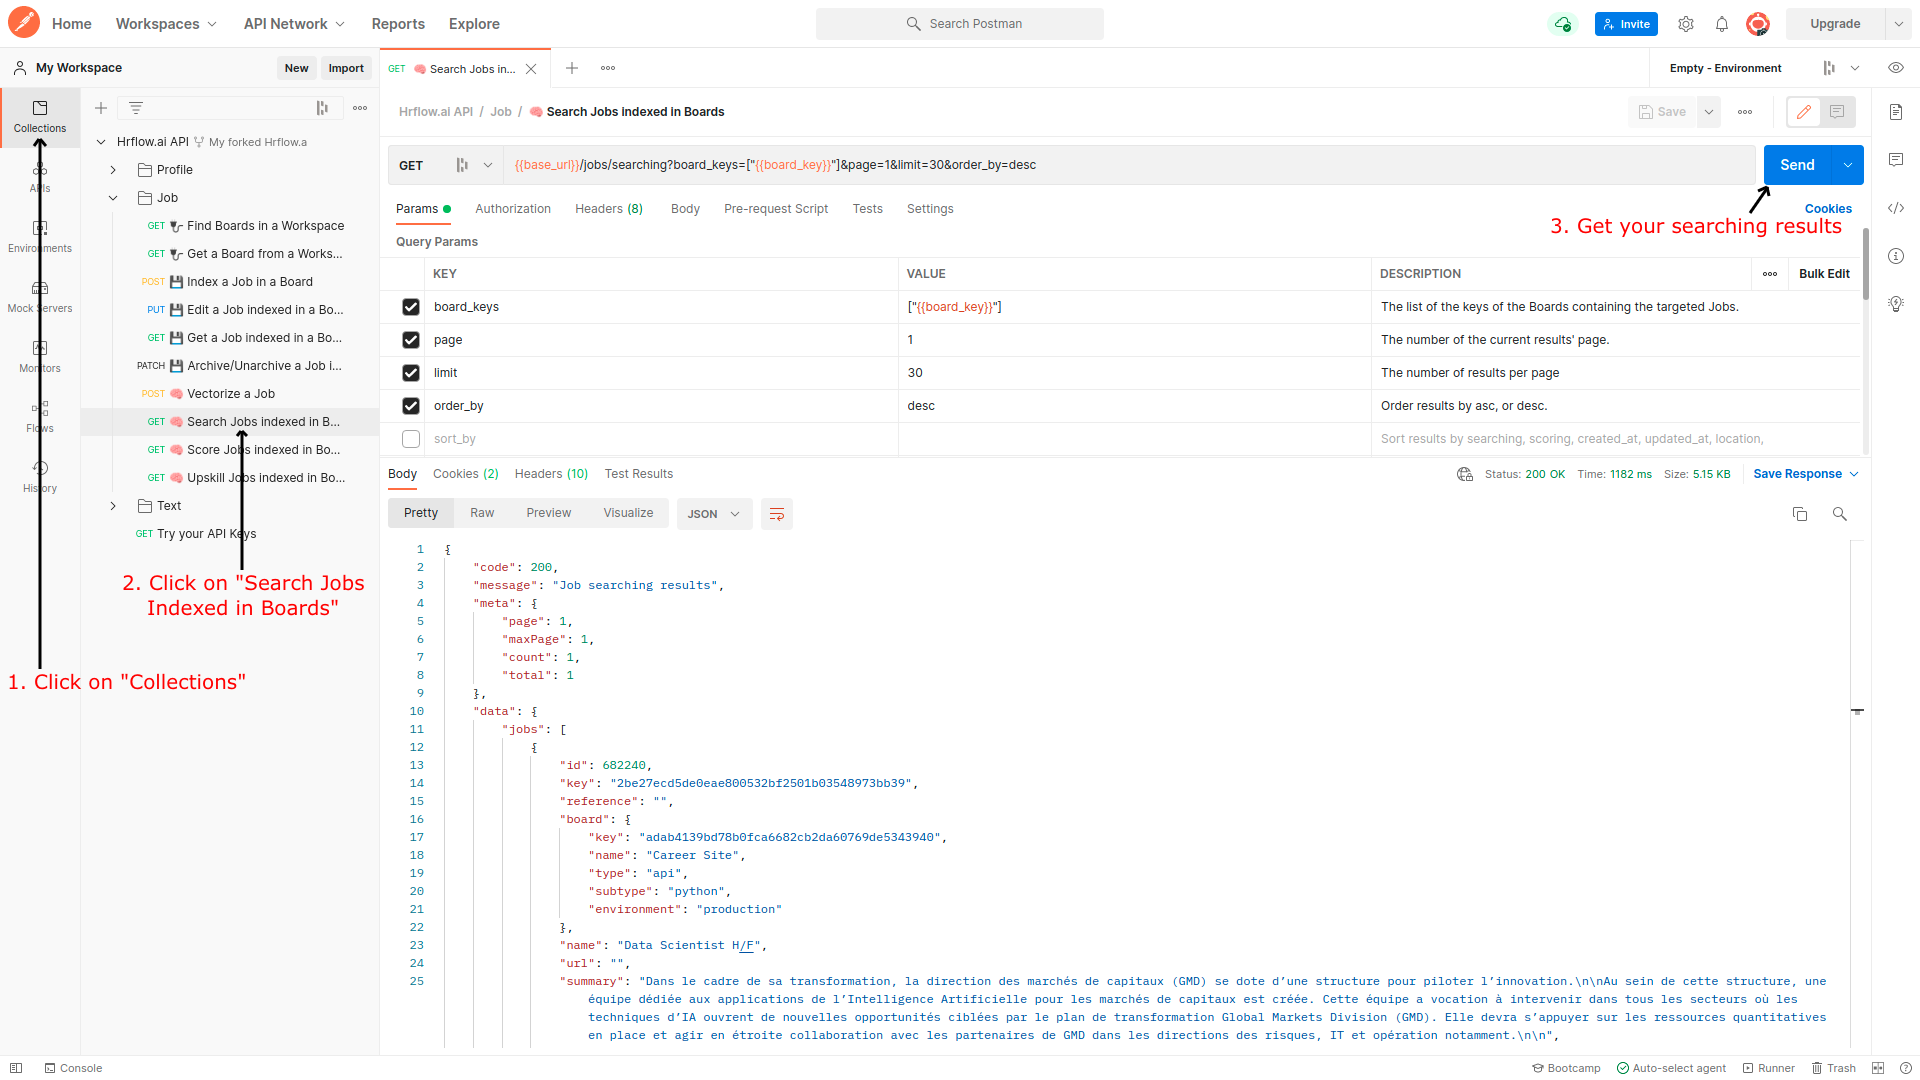Collapse the Hrflow.ai API collection
This screenshot has width=1920, height=1080.
click(x=101, y=142)
